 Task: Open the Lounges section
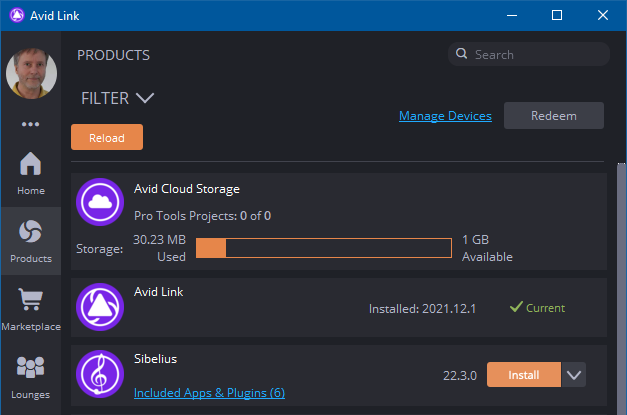30,377
